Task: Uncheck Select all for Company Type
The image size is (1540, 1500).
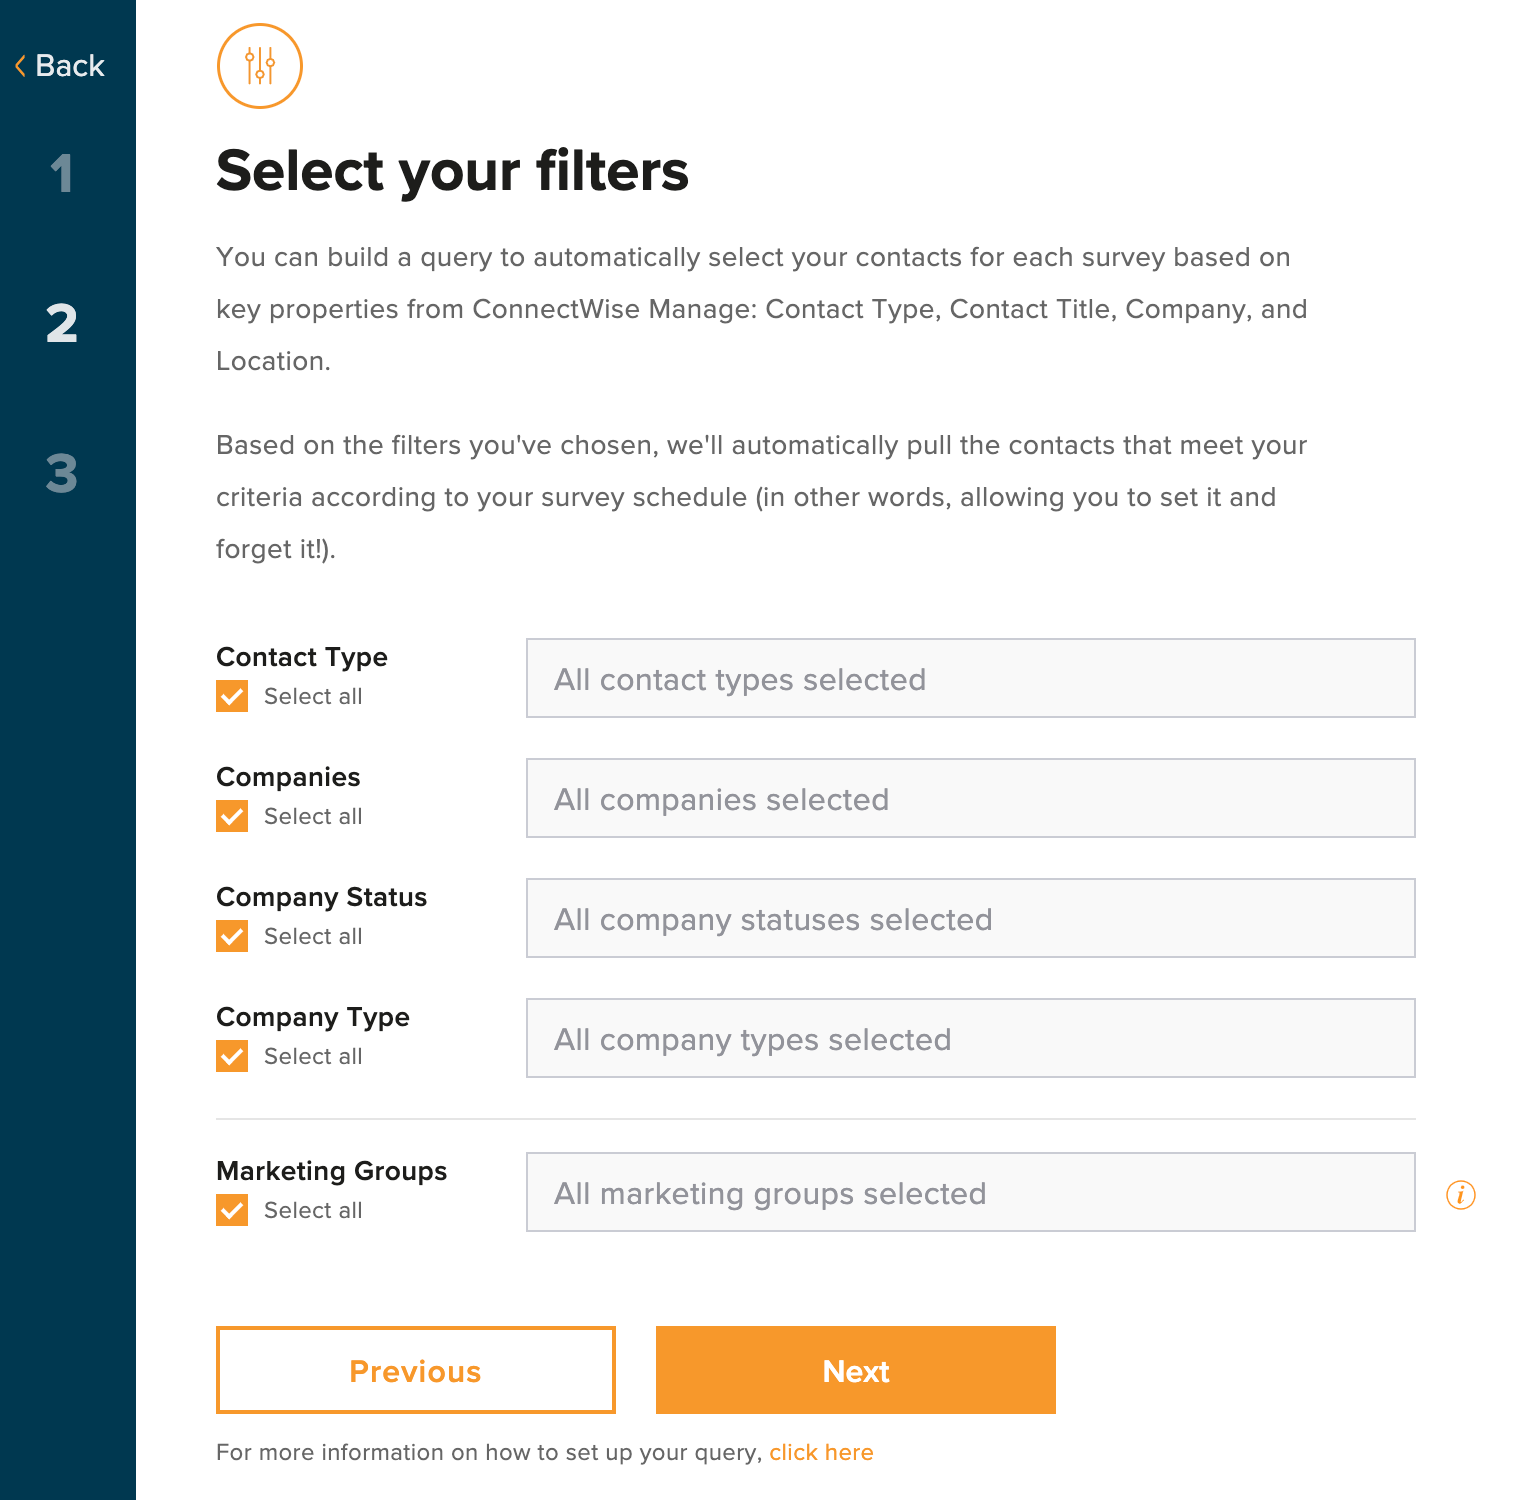Action: (x=232, y=1056)
